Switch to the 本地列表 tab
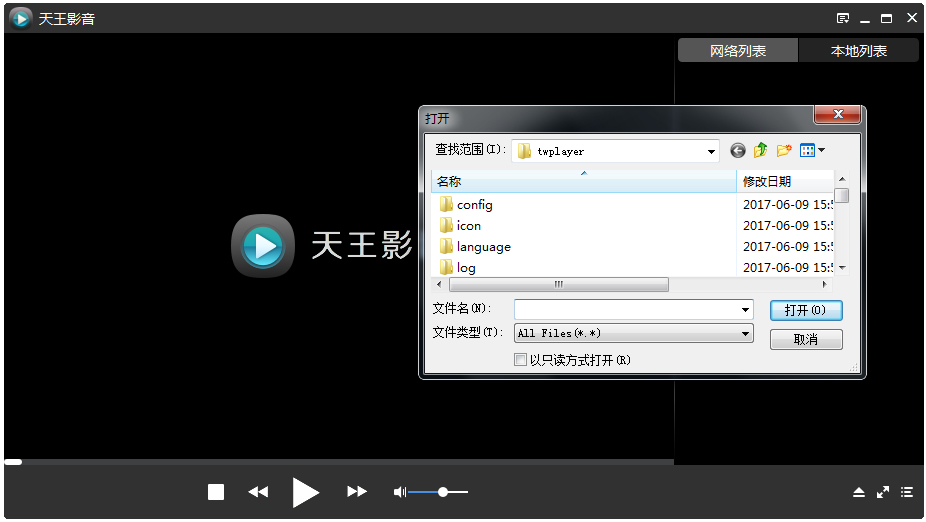 [x=859, y=51]
